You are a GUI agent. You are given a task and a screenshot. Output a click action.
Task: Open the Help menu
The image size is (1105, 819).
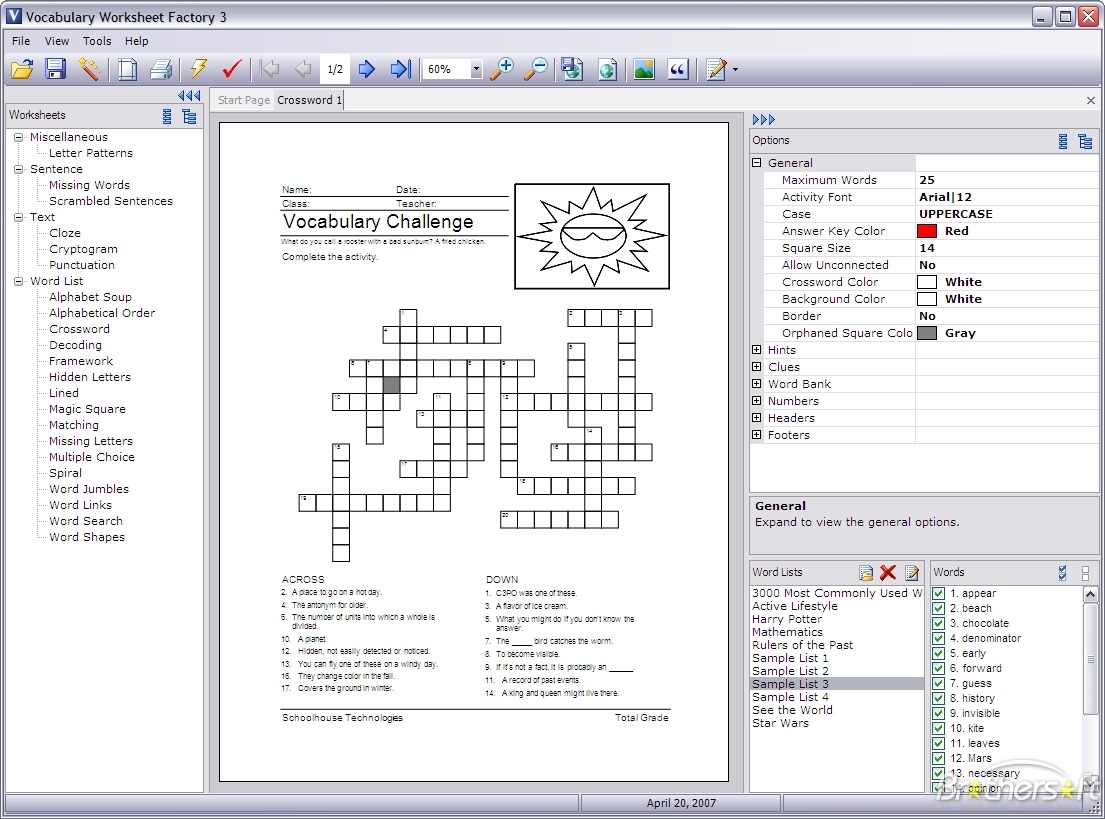tap(137, 41)
